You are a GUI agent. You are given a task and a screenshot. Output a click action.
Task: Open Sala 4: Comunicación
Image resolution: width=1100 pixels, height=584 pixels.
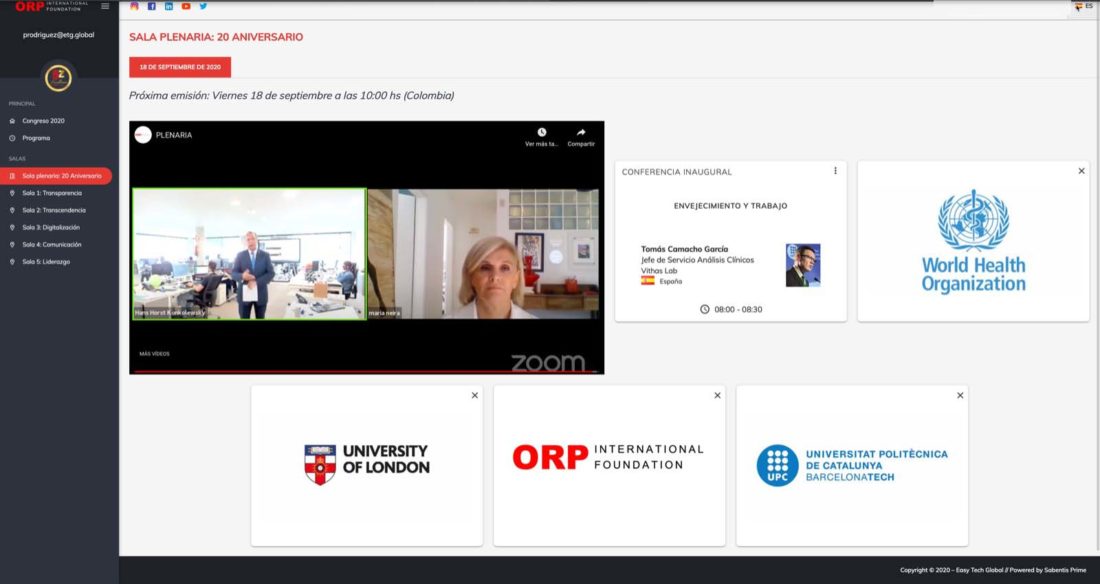click(51, 244)
